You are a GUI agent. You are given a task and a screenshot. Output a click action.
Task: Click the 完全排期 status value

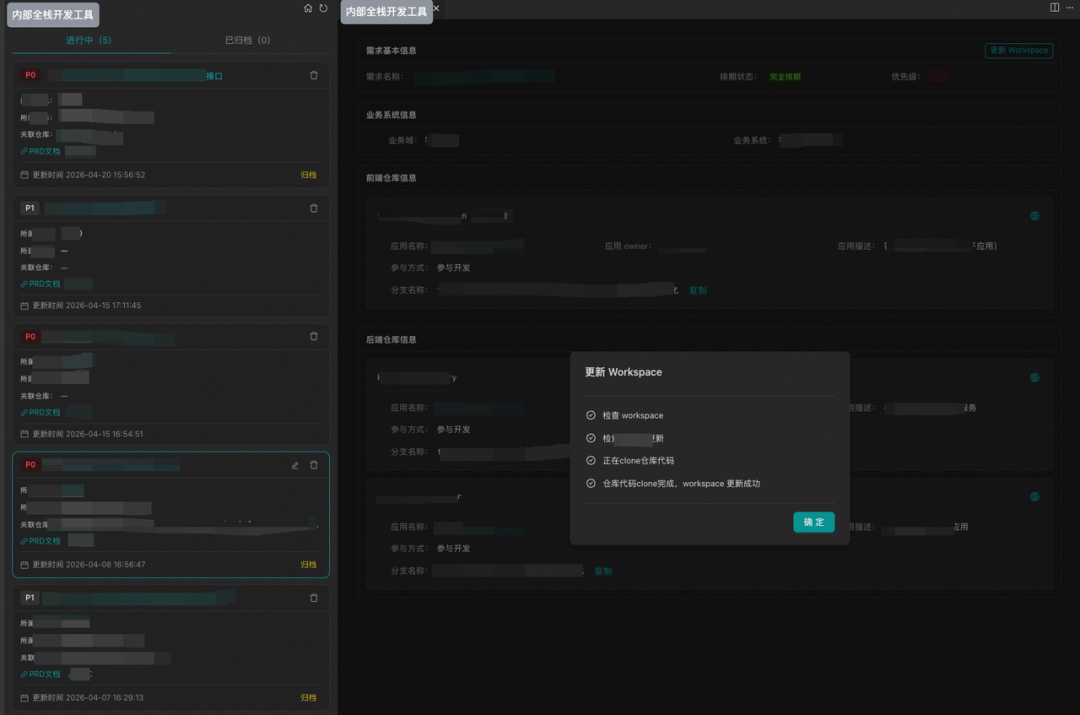785,77
